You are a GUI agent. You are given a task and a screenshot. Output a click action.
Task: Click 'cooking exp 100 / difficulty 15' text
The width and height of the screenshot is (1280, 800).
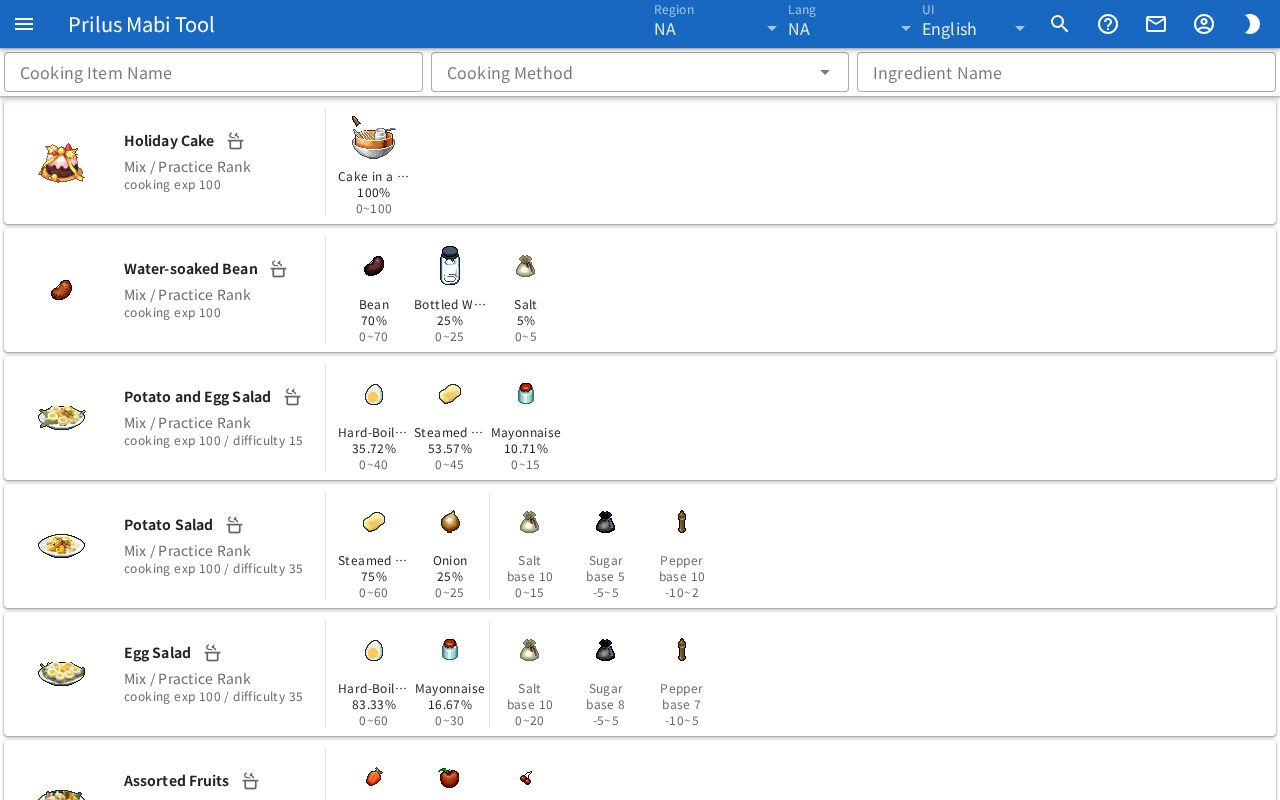tap(213, 441)
